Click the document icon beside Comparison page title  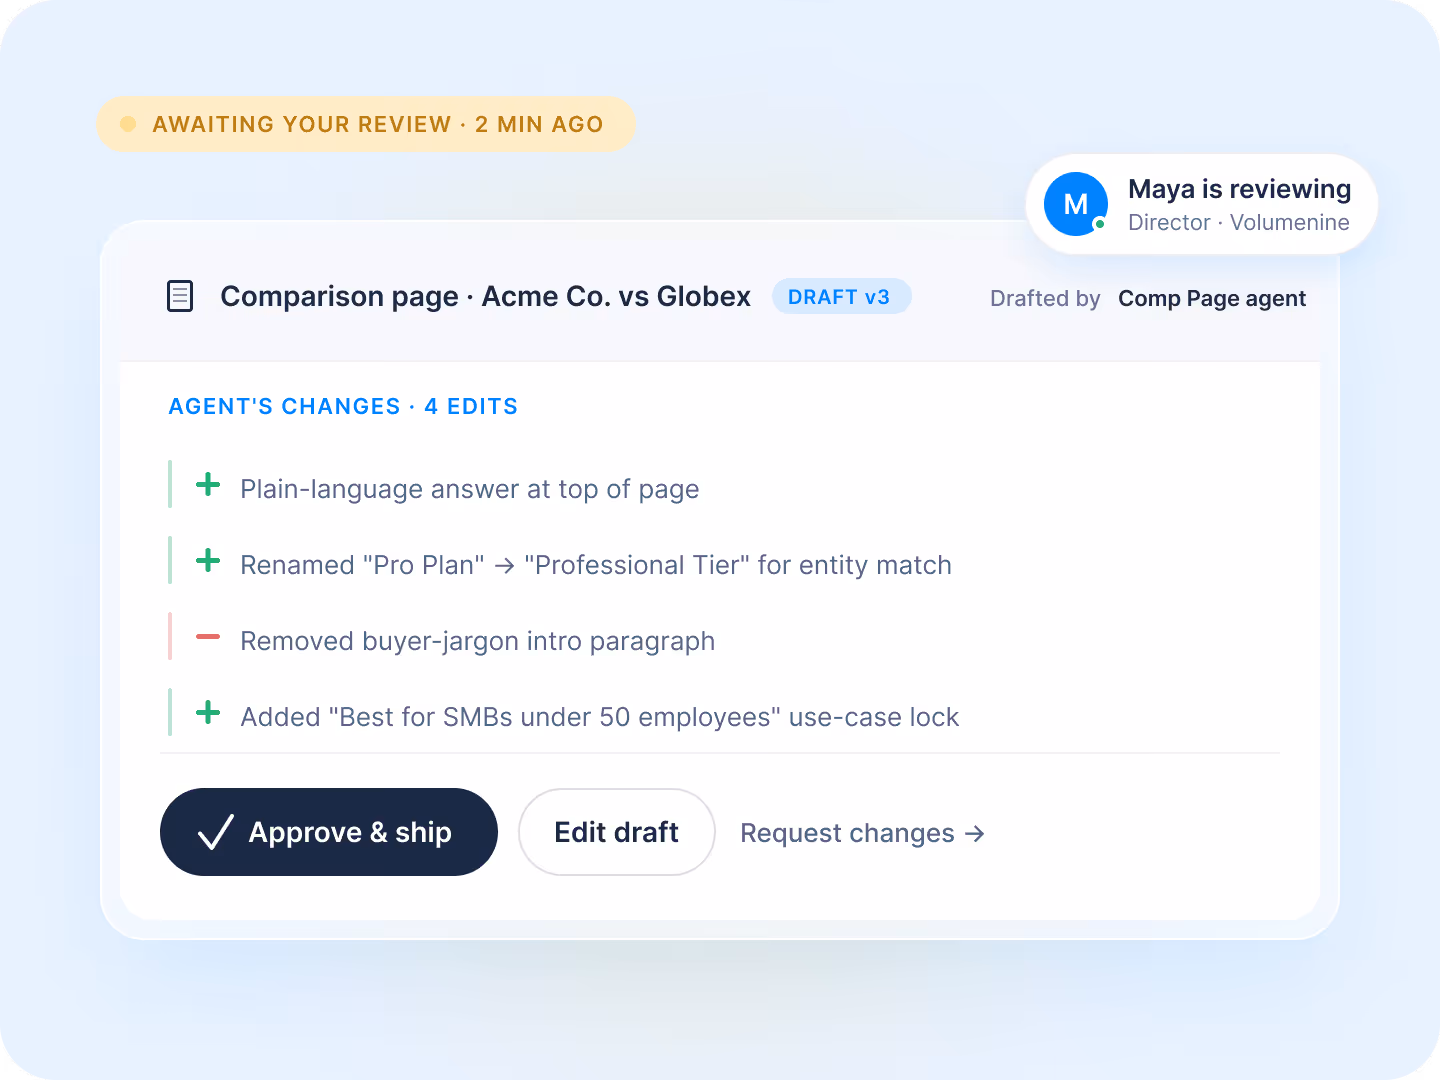(x=180, y=296)
